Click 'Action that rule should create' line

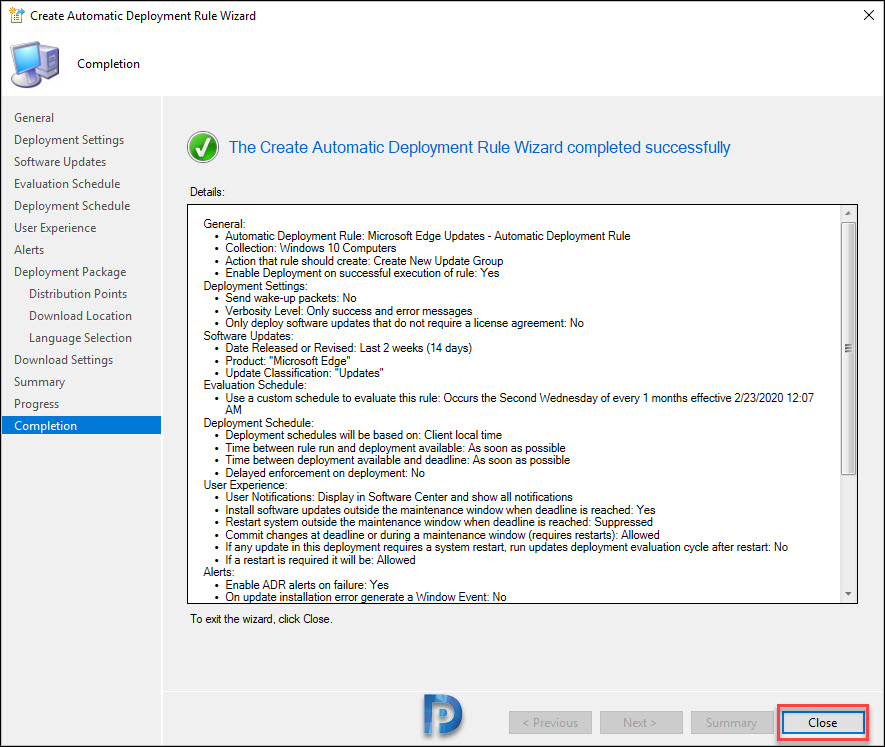click(x=364, y=261)
